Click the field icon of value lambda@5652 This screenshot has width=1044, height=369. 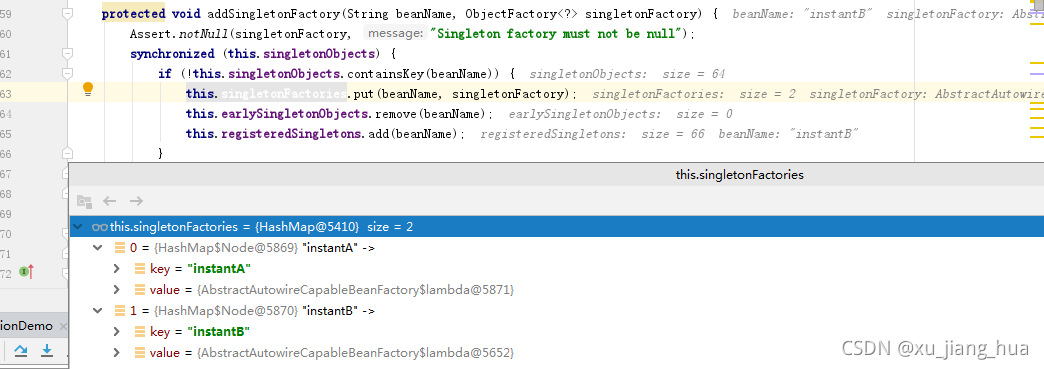[140, 352]
